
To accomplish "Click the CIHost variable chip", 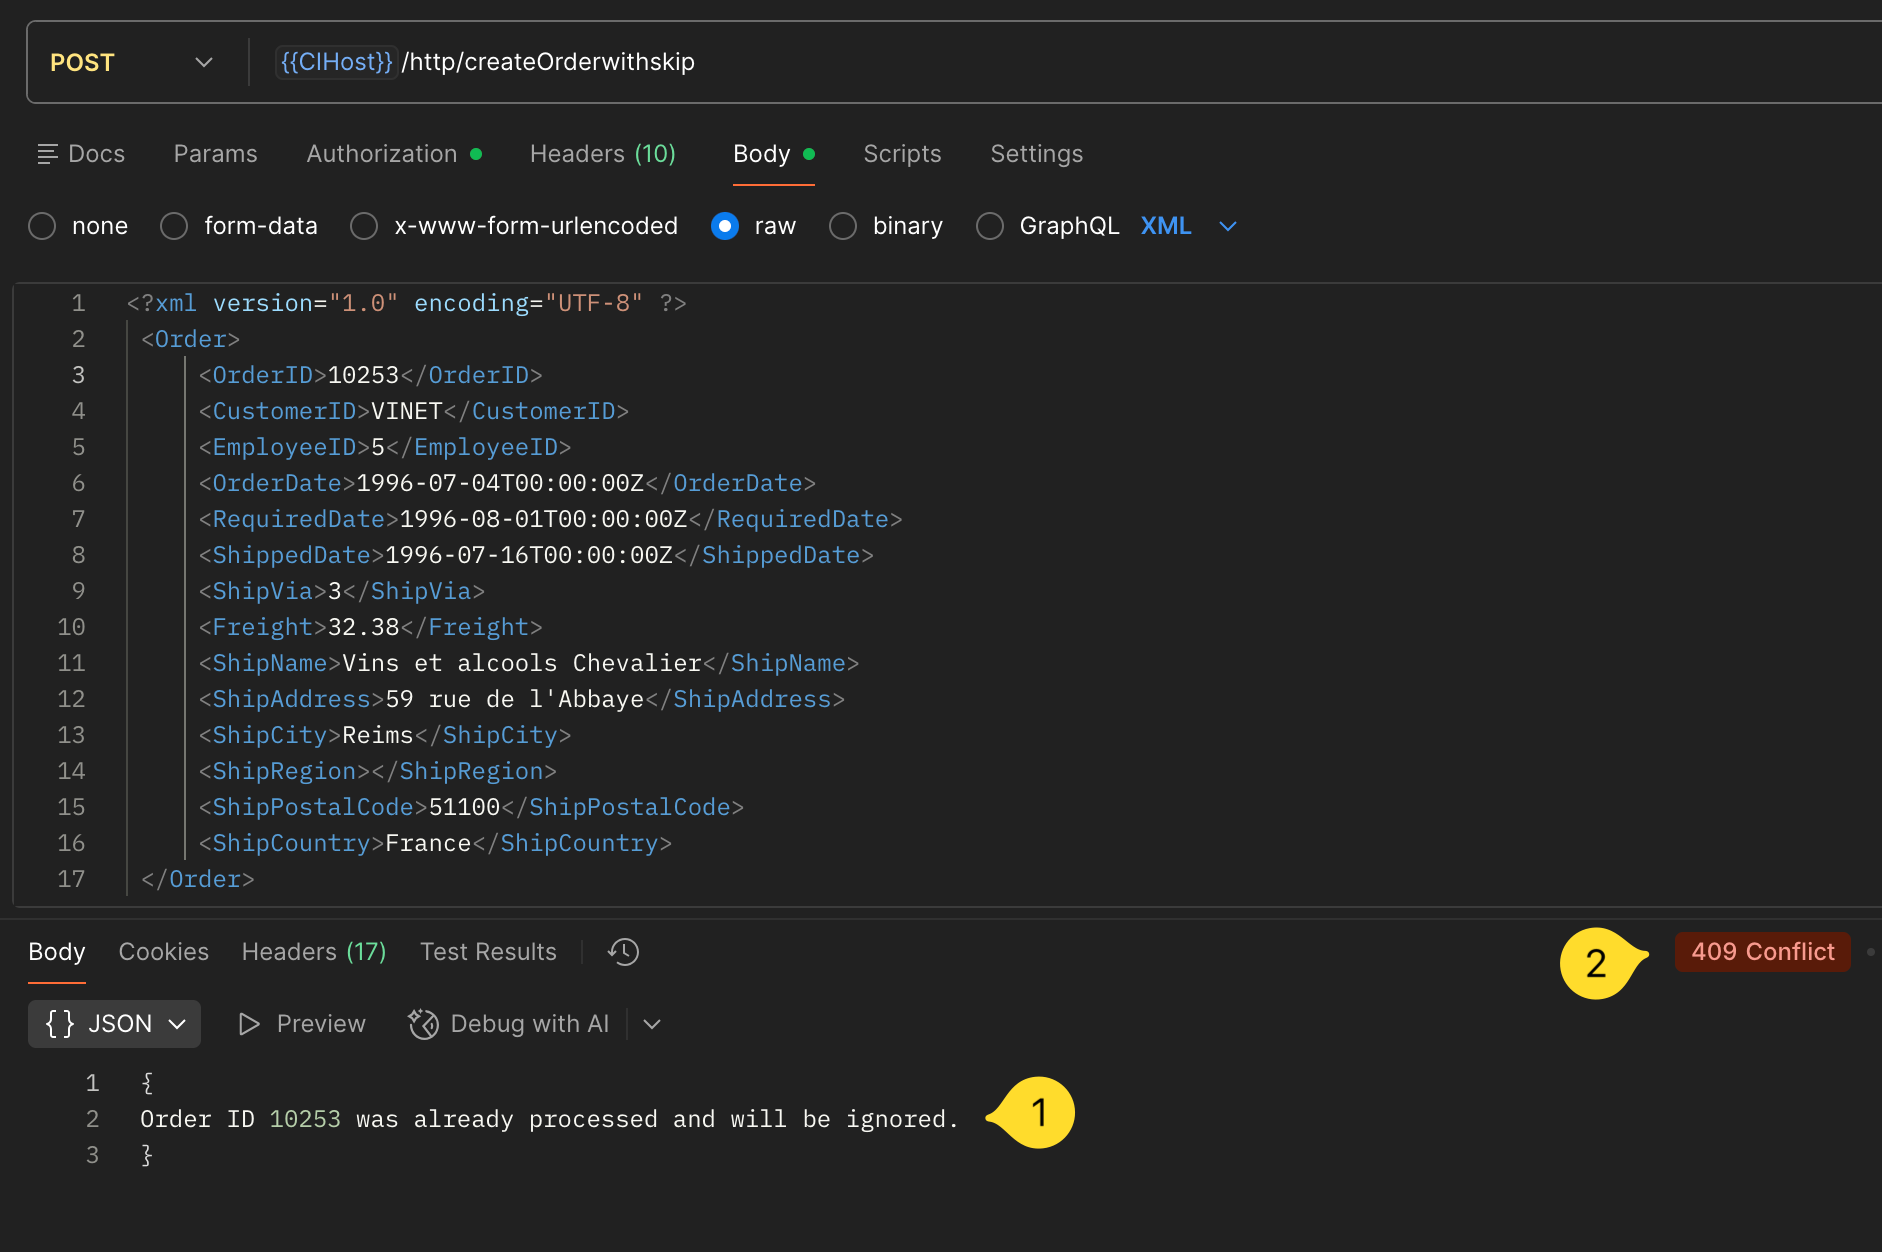I will coord(336,61).
